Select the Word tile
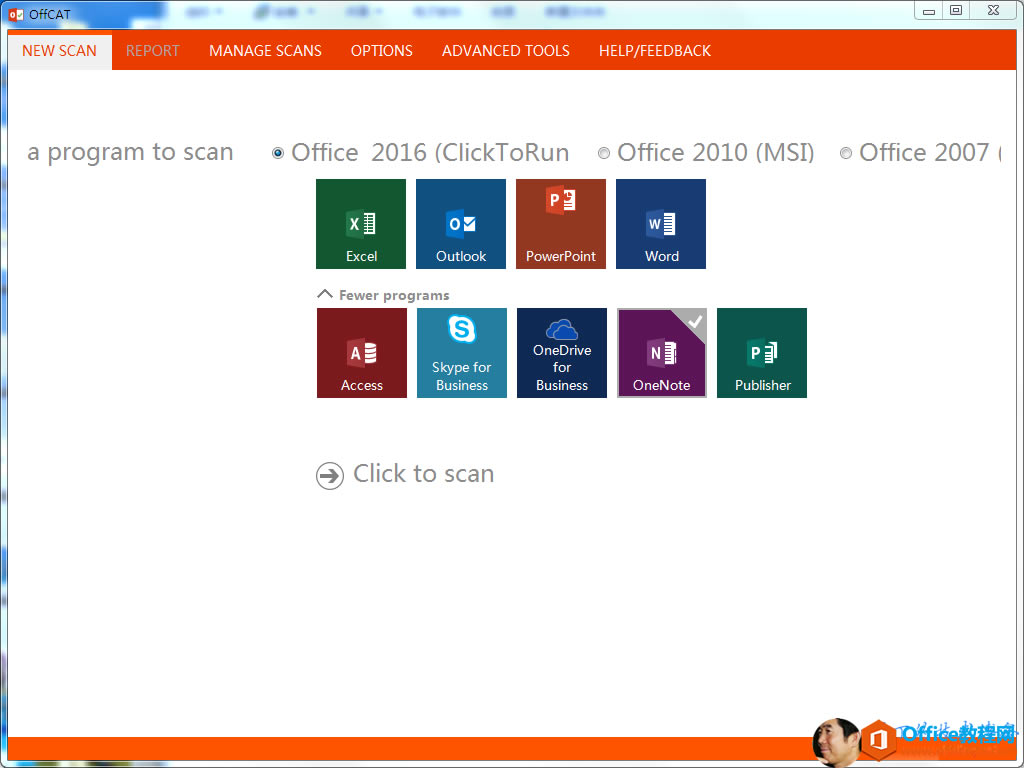Viewport: 1024px width, 768px height. (x=660, y=223)
